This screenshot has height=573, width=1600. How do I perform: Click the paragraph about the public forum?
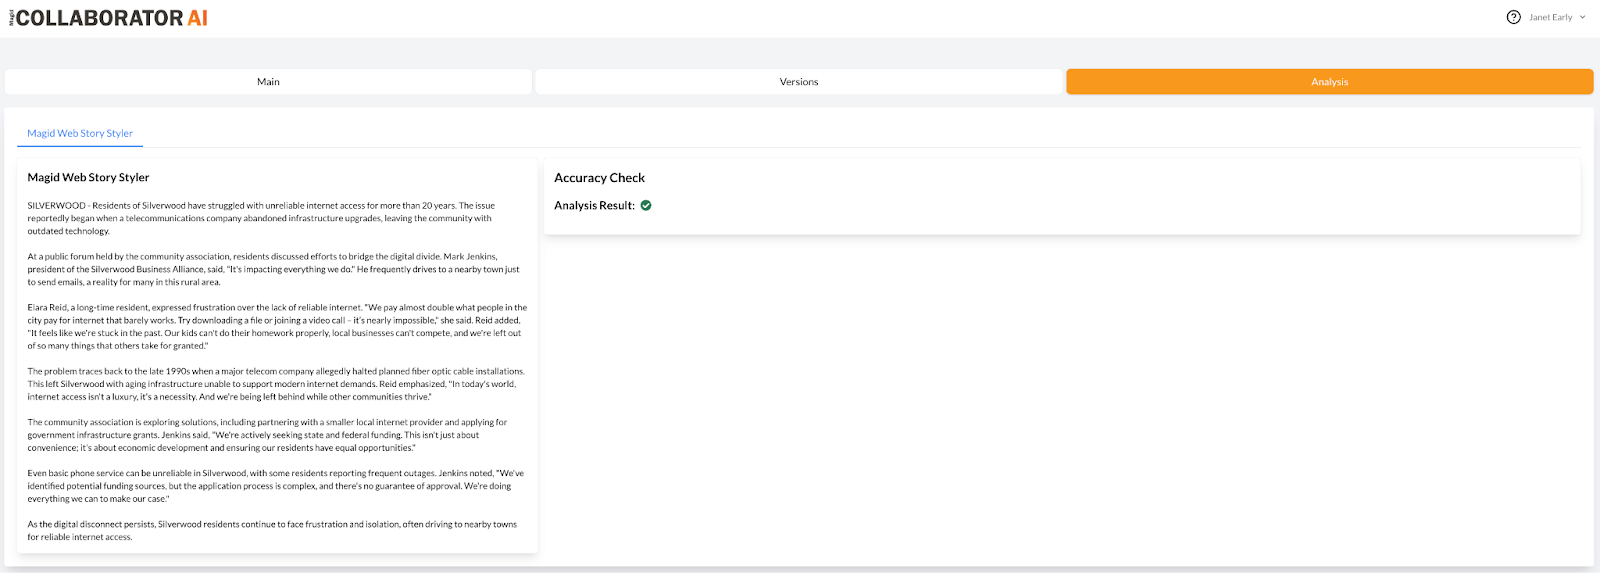pyautogui.click(x=270, y=269)
